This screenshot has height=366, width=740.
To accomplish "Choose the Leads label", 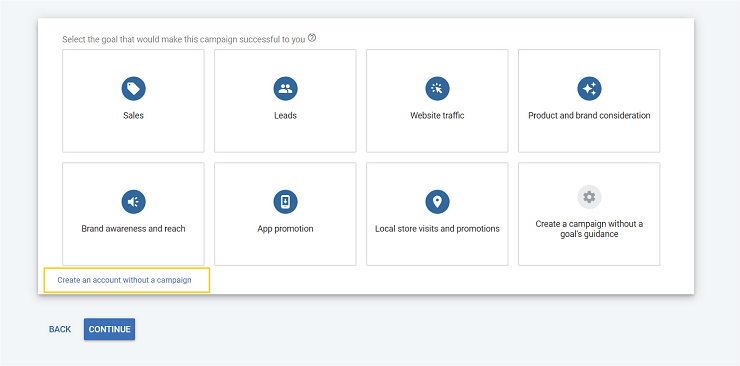I will pyautogui.click(x=286, y=116).
